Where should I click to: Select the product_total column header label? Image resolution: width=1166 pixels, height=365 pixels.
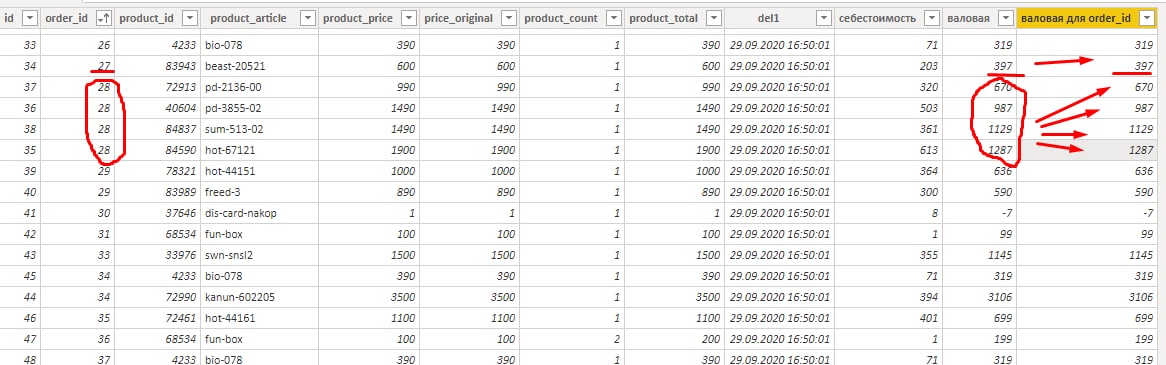pos(664,19)
